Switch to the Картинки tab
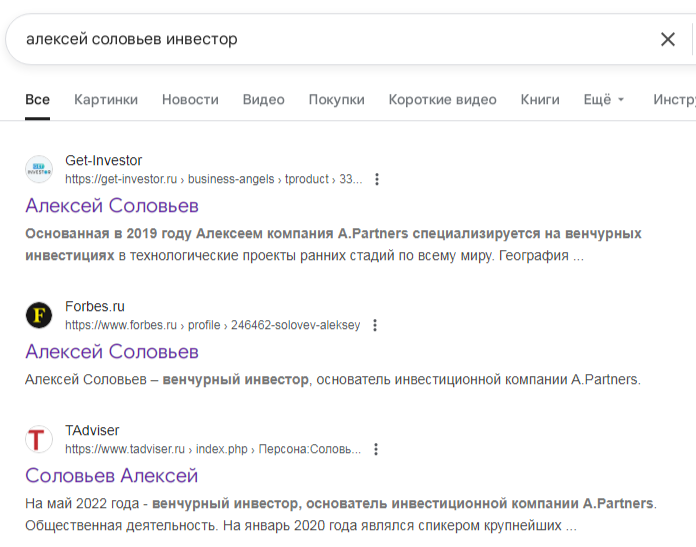 [106, 99]
